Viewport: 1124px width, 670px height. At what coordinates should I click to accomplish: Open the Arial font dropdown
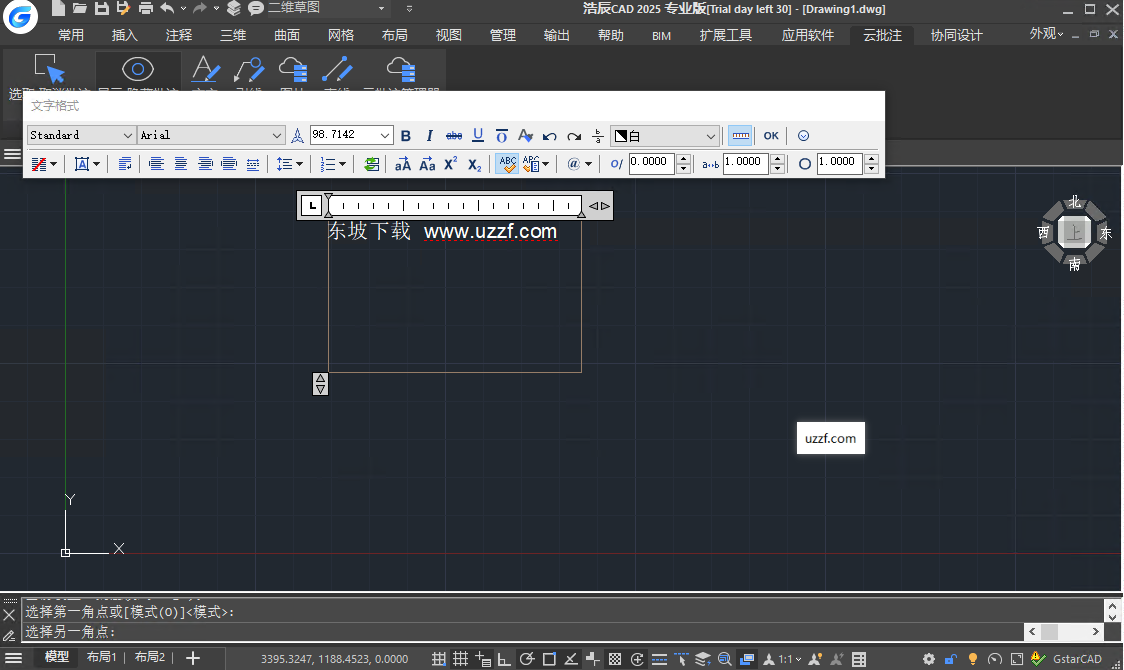click(277, 136)
